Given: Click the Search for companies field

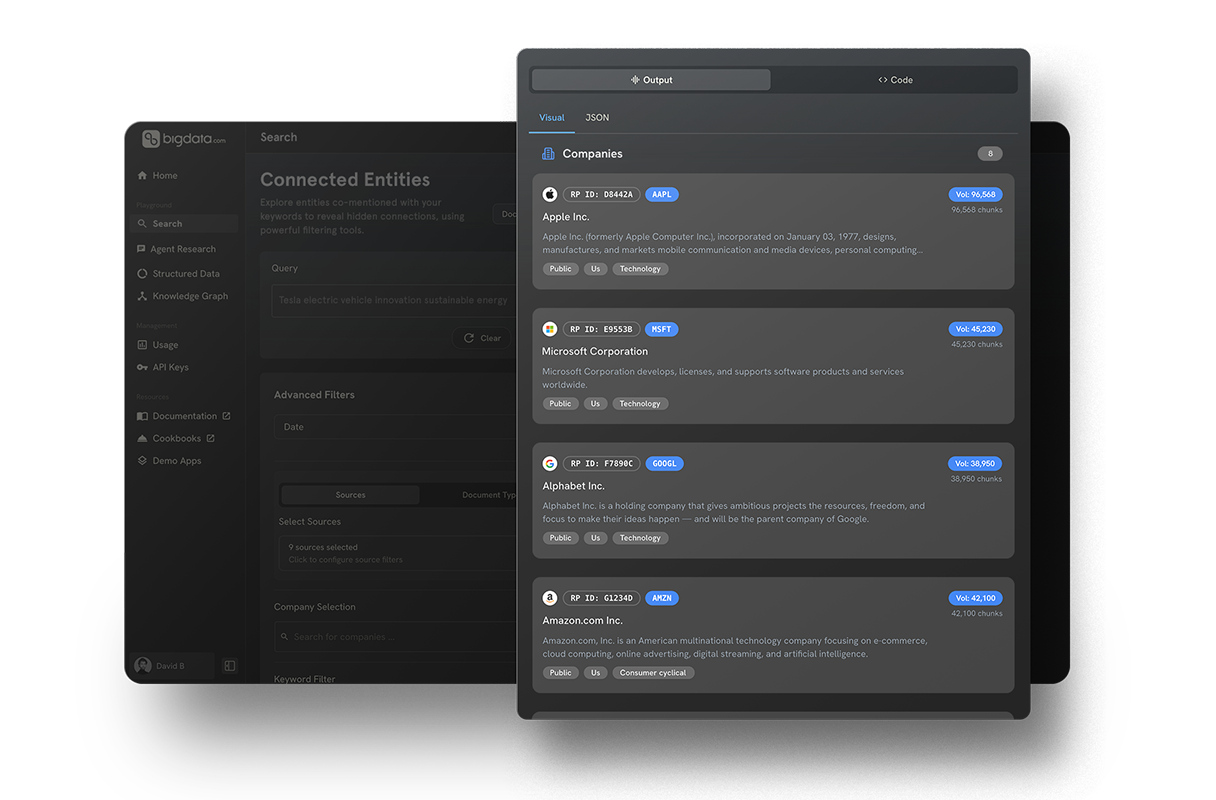Looking at the screenshot, I should (397, 637).
